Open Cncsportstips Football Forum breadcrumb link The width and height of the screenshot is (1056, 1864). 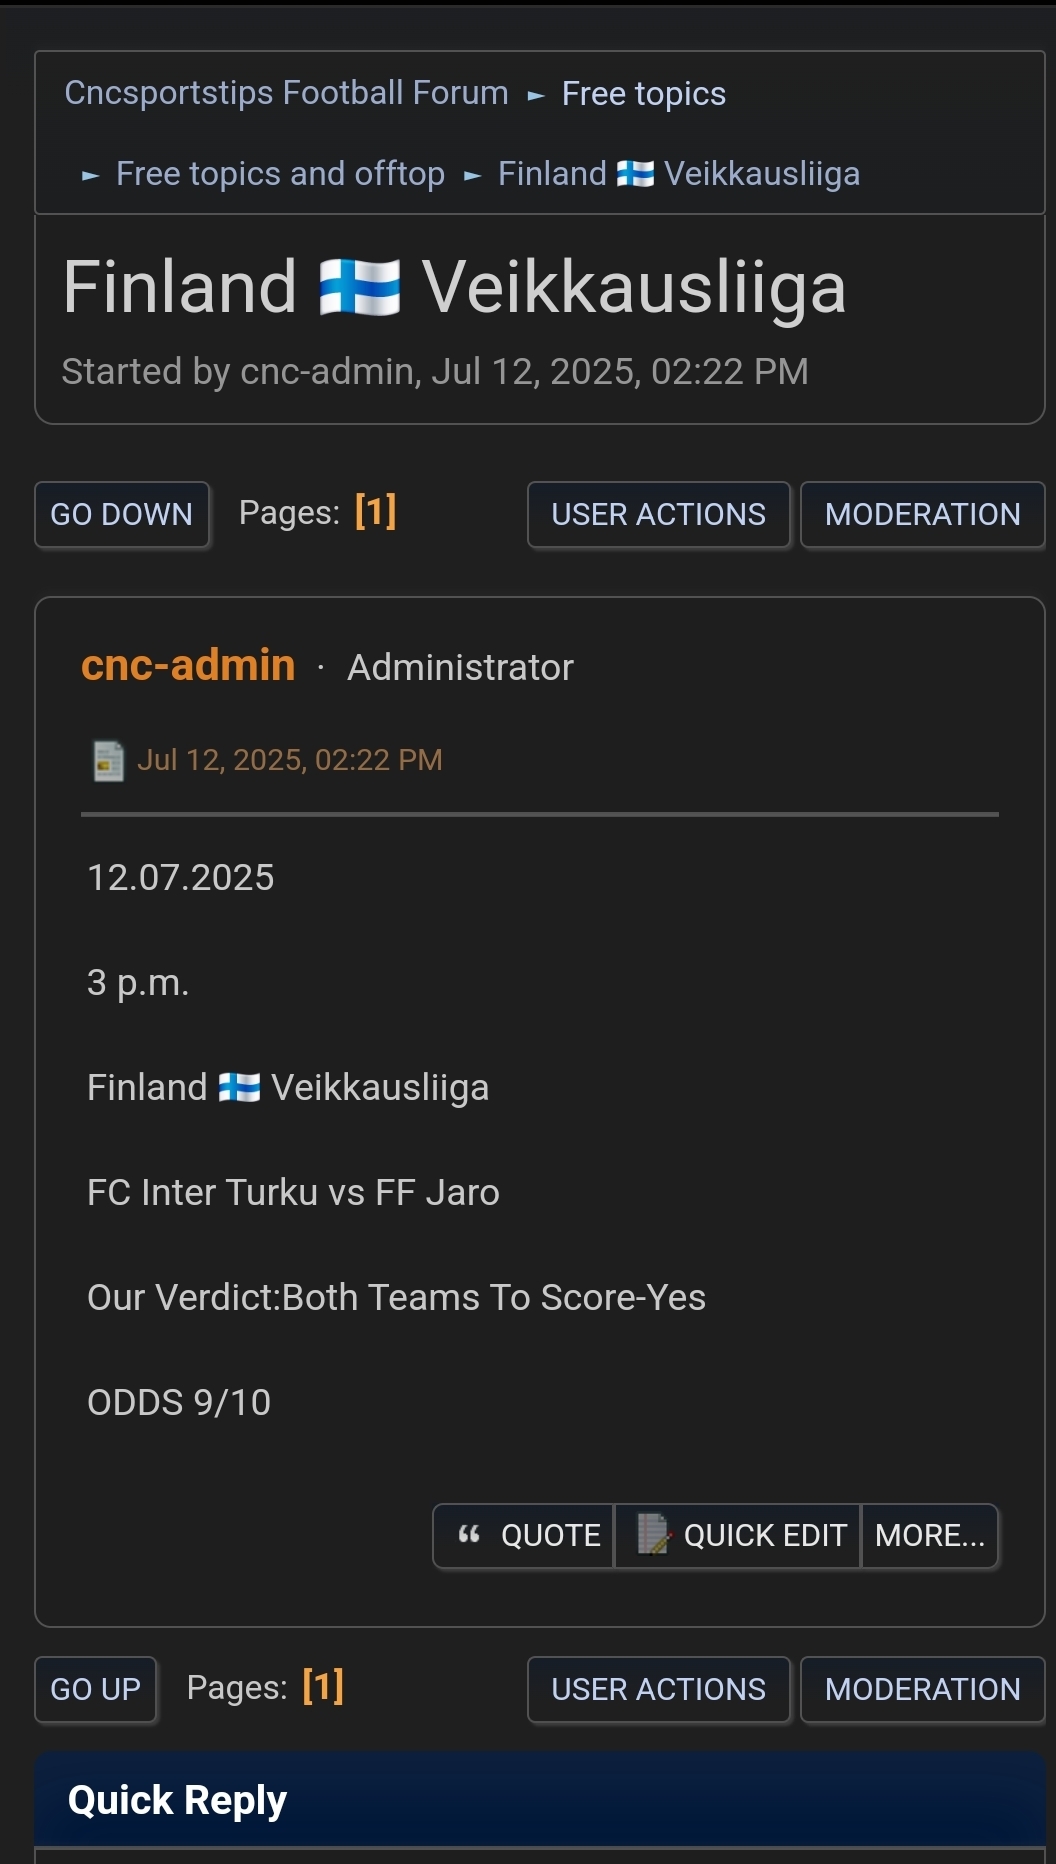[x=287, y=93]
